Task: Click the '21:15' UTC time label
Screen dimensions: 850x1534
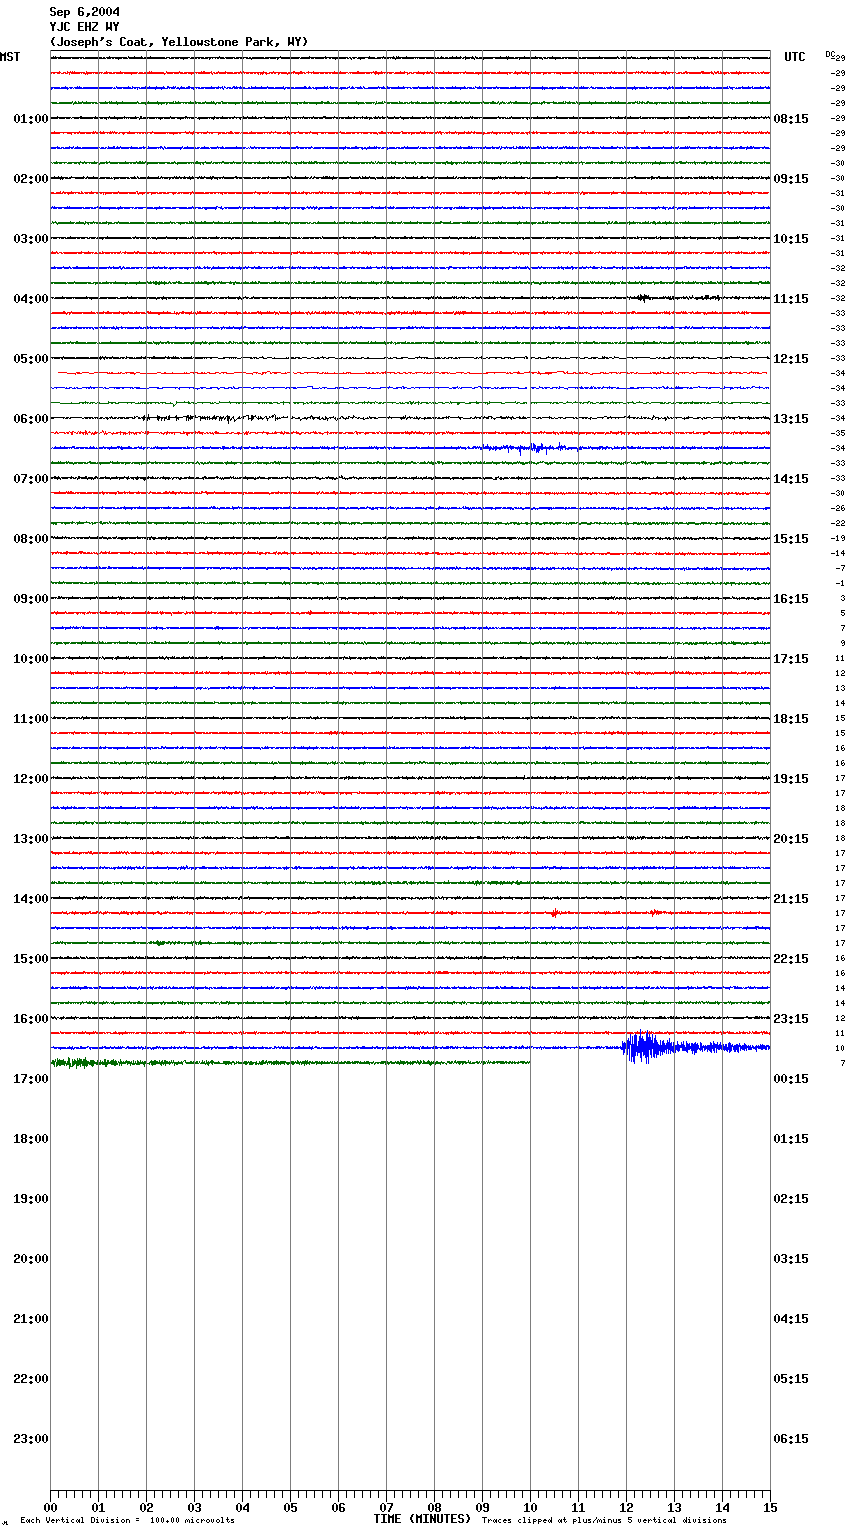Action: tap(791, 899)
